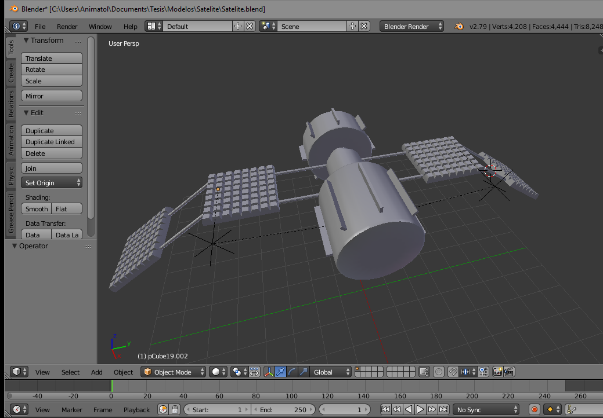Image resolution: width=603 pixels, height=418 pixels.
Task: Play the animation forward
Action: [420, 410]
